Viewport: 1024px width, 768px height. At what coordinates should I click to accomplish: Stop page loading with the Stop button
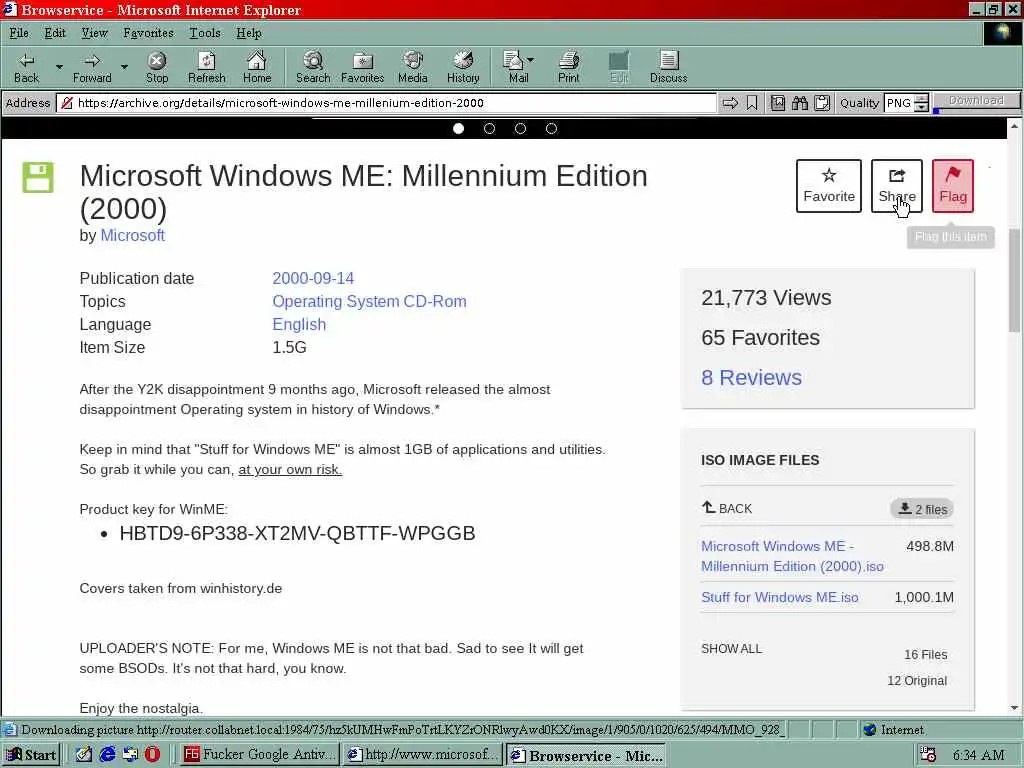[x=157, y=67]
